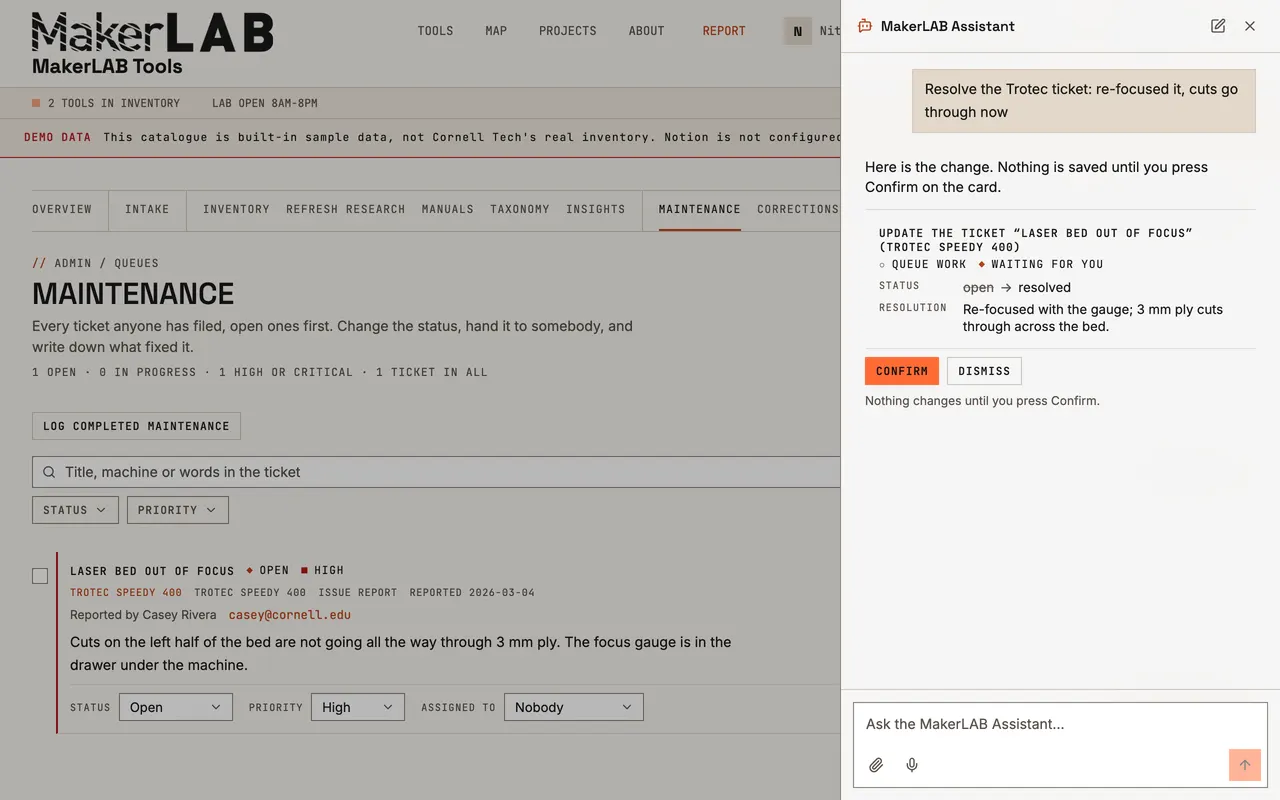Click the search magnifier icon in ticket search
1280x800 pixels.
tap(49, 472)
